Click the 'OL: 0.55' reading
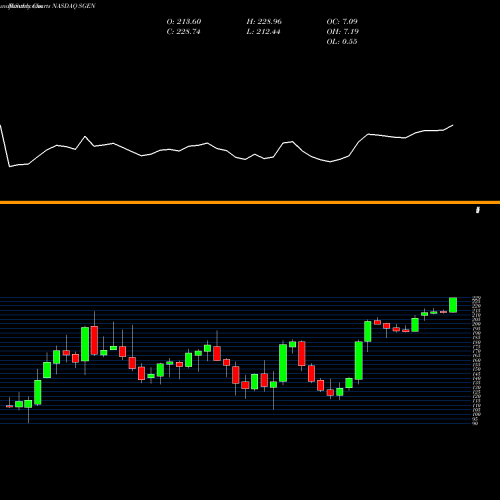Screen dimensions: 500x500 click(x=342, y=42)
